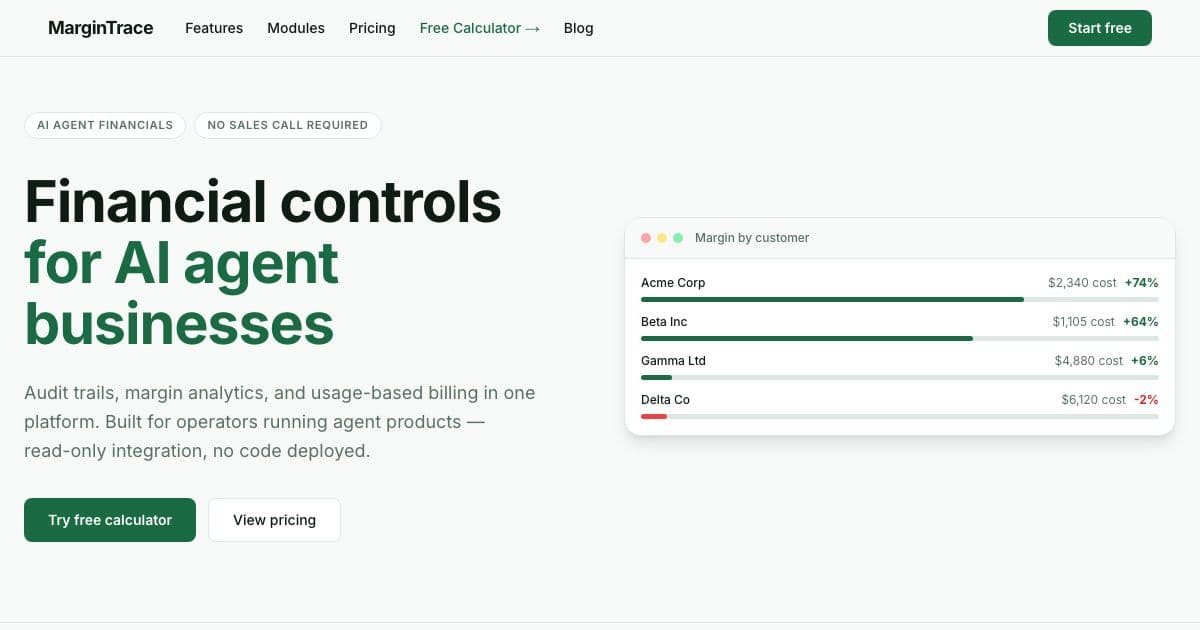Click the Start free button
Image resolution: width=1200 pixels, height=630 pixels.
click(1100, 28)
